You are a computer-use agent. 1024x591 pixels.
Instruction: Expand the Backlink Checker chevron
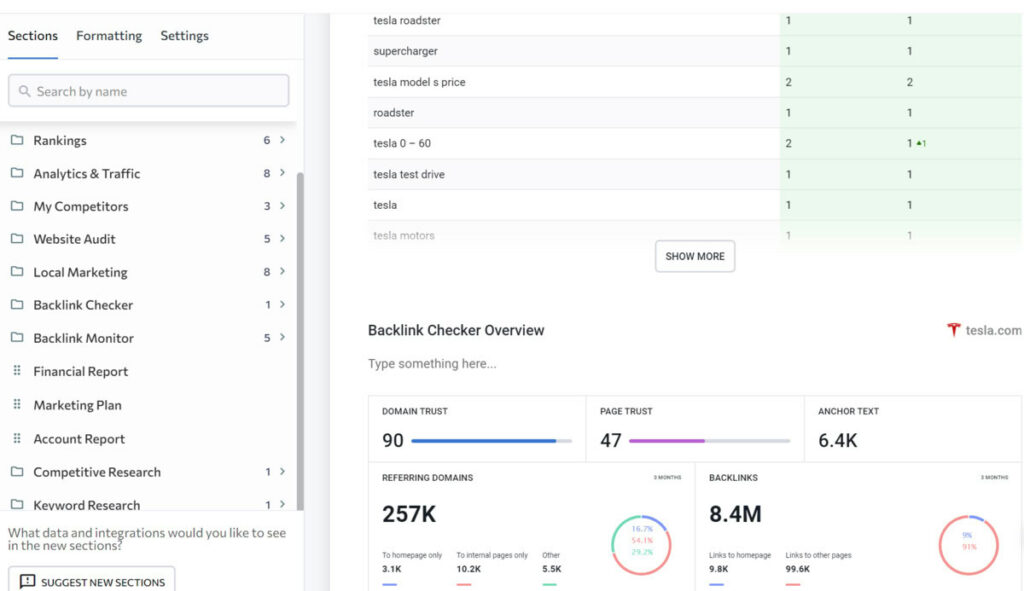click(282, 304)
